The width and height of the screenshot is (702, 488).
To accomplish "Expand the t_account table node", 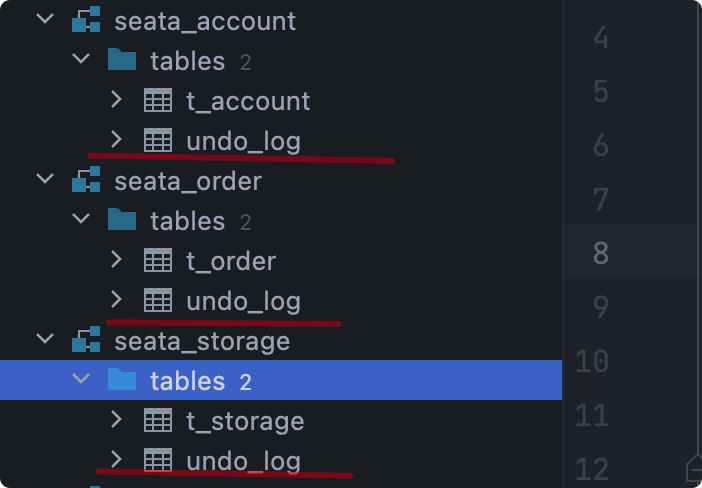I will 116,101.
